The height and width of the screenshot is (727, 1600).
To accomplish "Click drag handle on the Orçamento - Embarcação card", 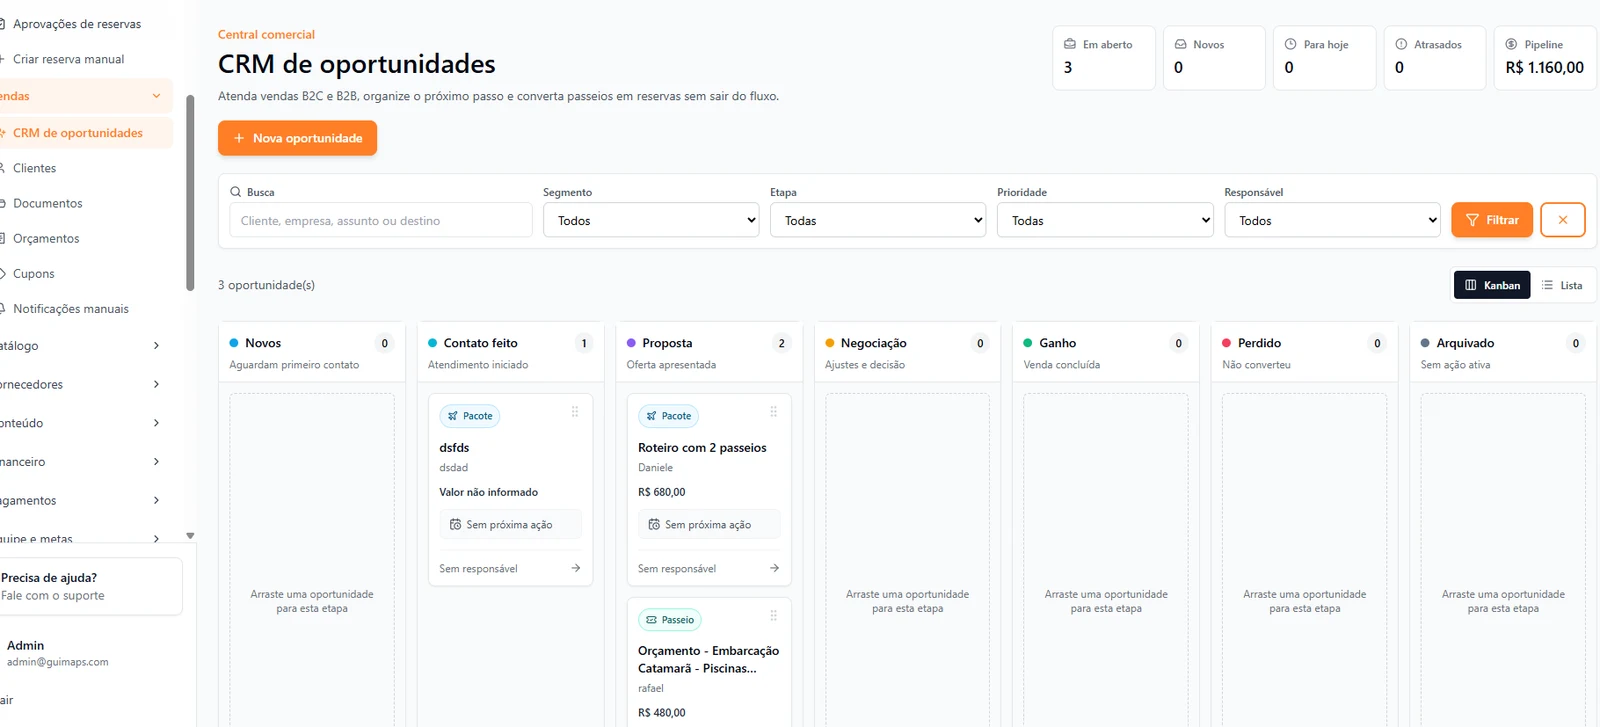I will pyautogui.click(x=773, y=616).
